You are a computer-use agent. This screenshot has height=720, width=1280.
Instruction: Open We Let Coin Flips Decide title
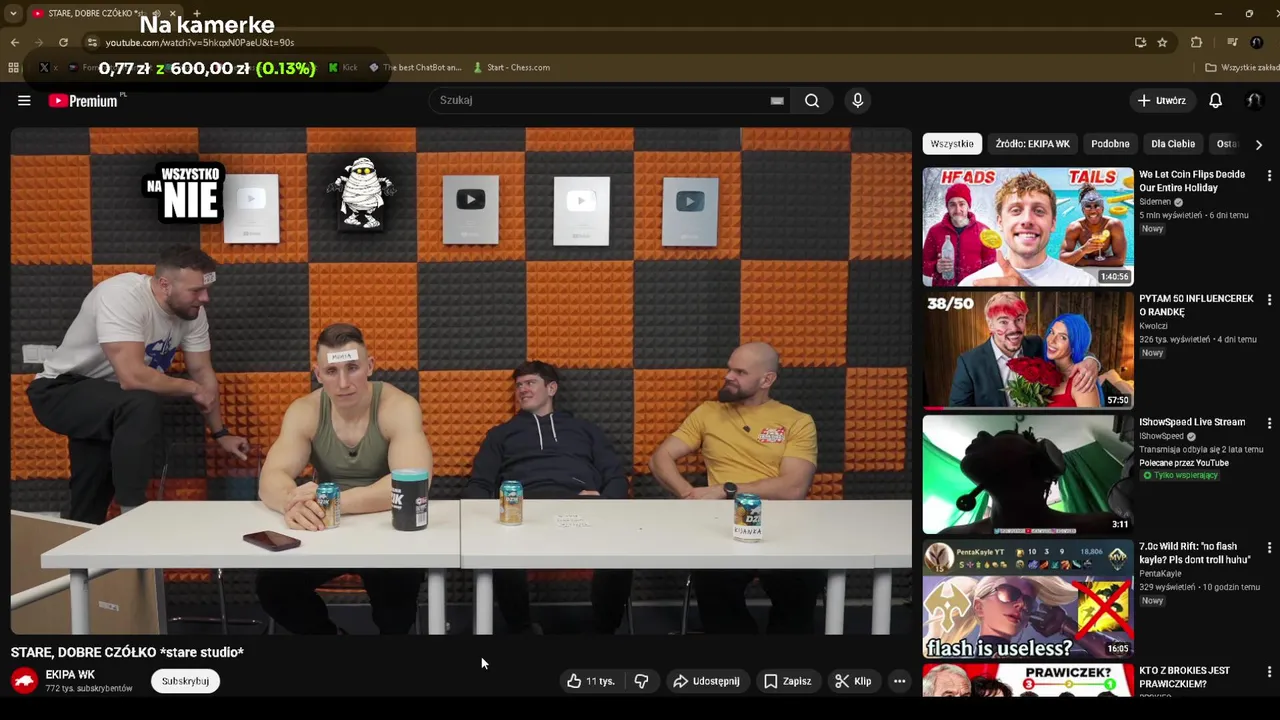point(1192,181)
